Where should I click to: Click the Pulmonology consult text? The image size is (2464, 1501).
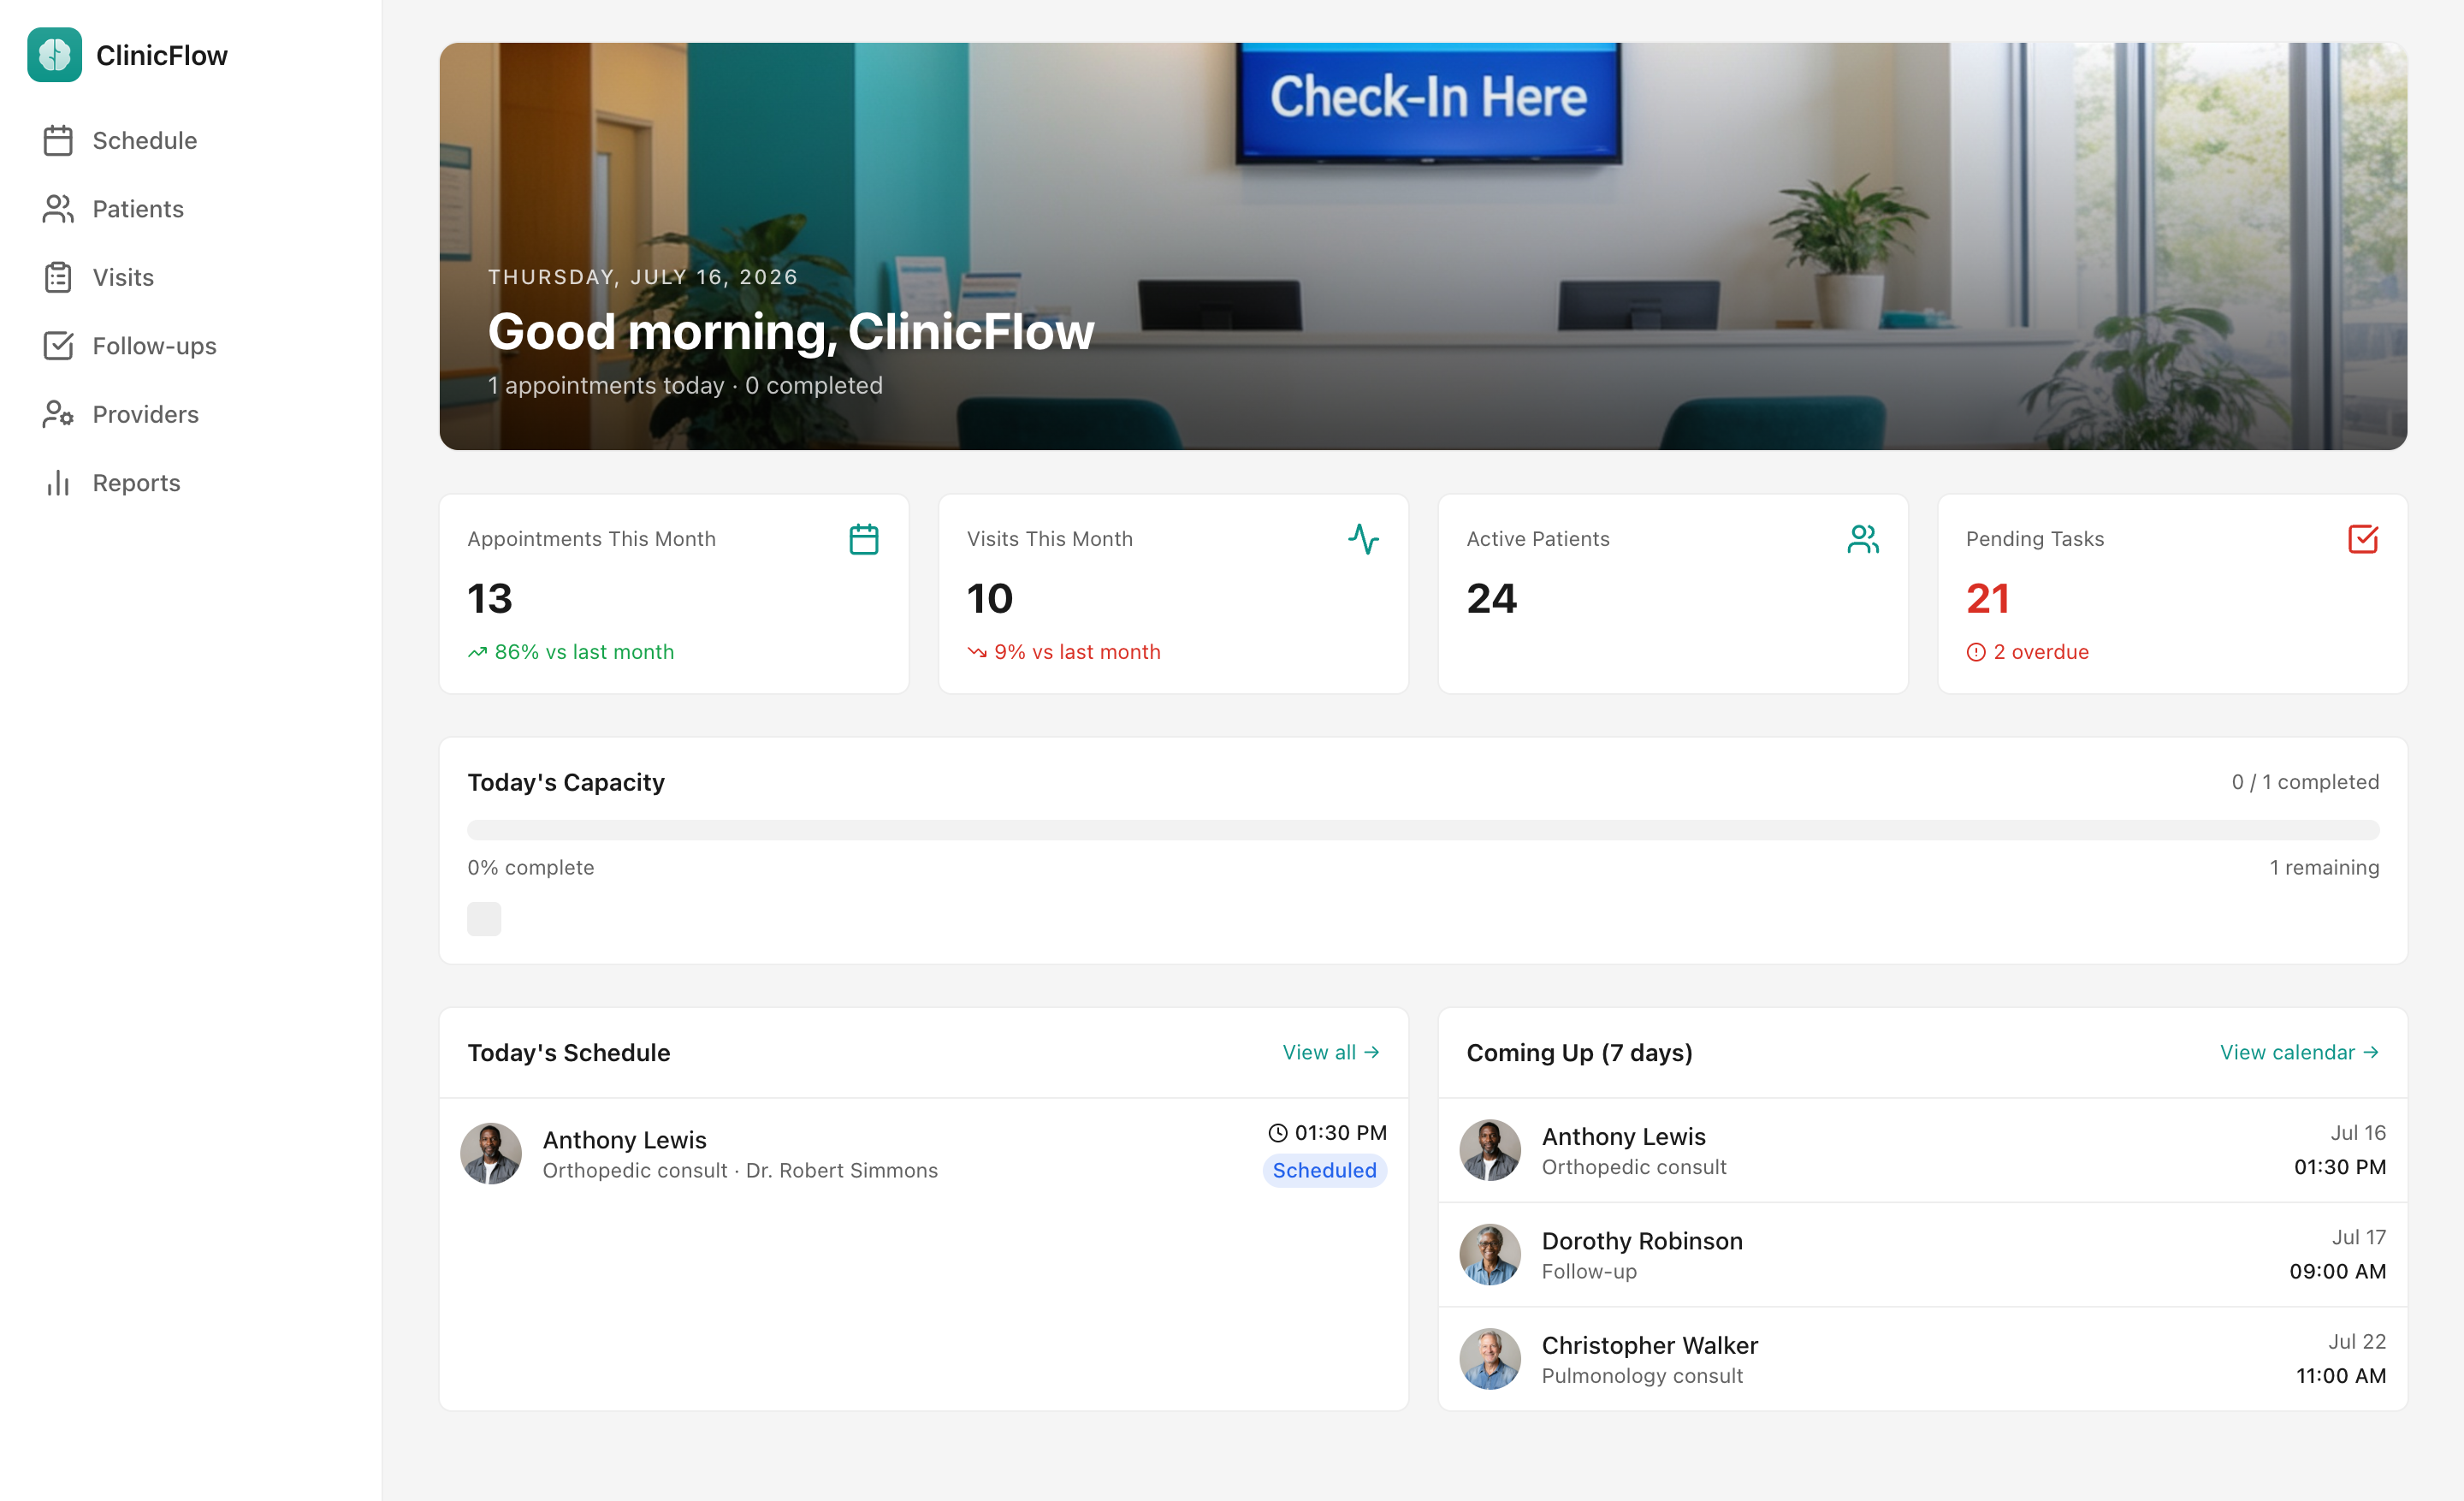tap(1642, 1376)
